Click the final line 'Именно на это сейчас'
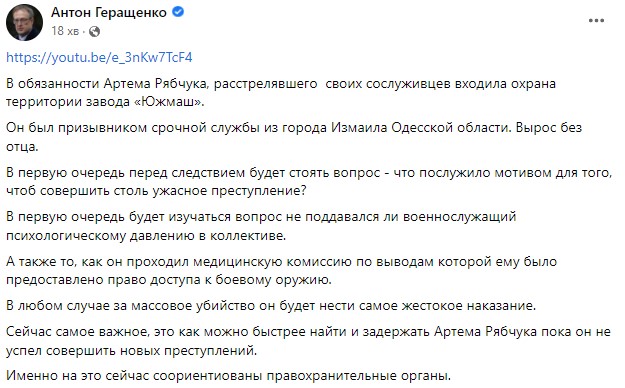The width and height of the screenshot is (625, 388). pyautogui.click(x=228, y=376)
